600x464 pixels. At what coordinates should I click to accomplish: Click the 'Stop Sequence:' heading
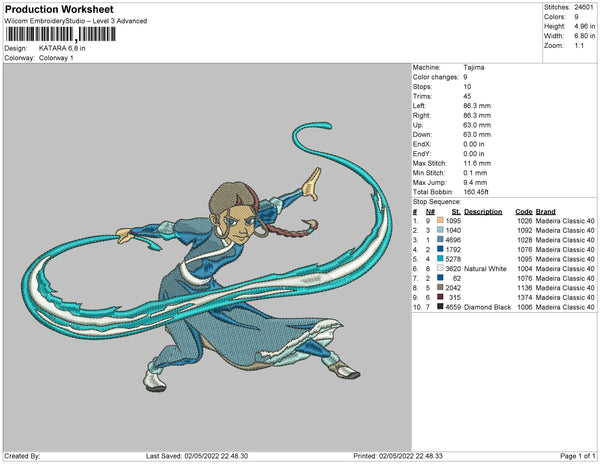pos(437,202)
